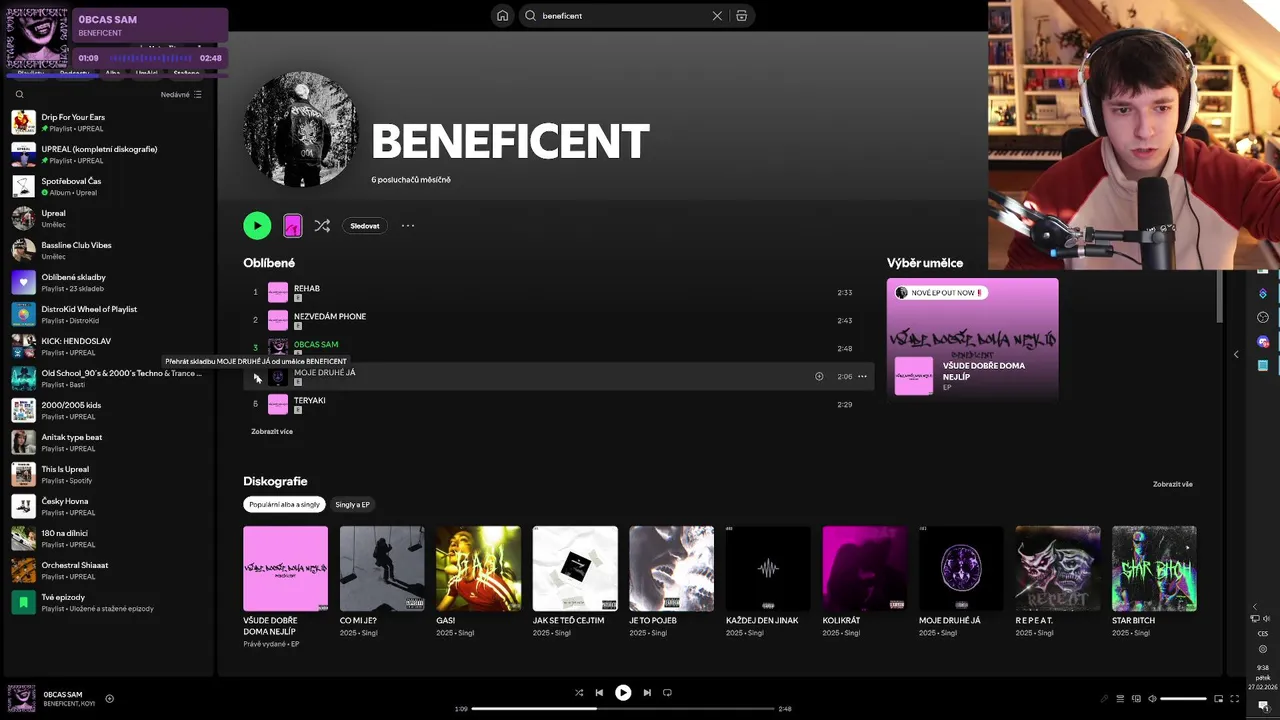Play BENEFICENT with the big green play button
Viewport: 1280px width, 720px height.
point(257,226)
